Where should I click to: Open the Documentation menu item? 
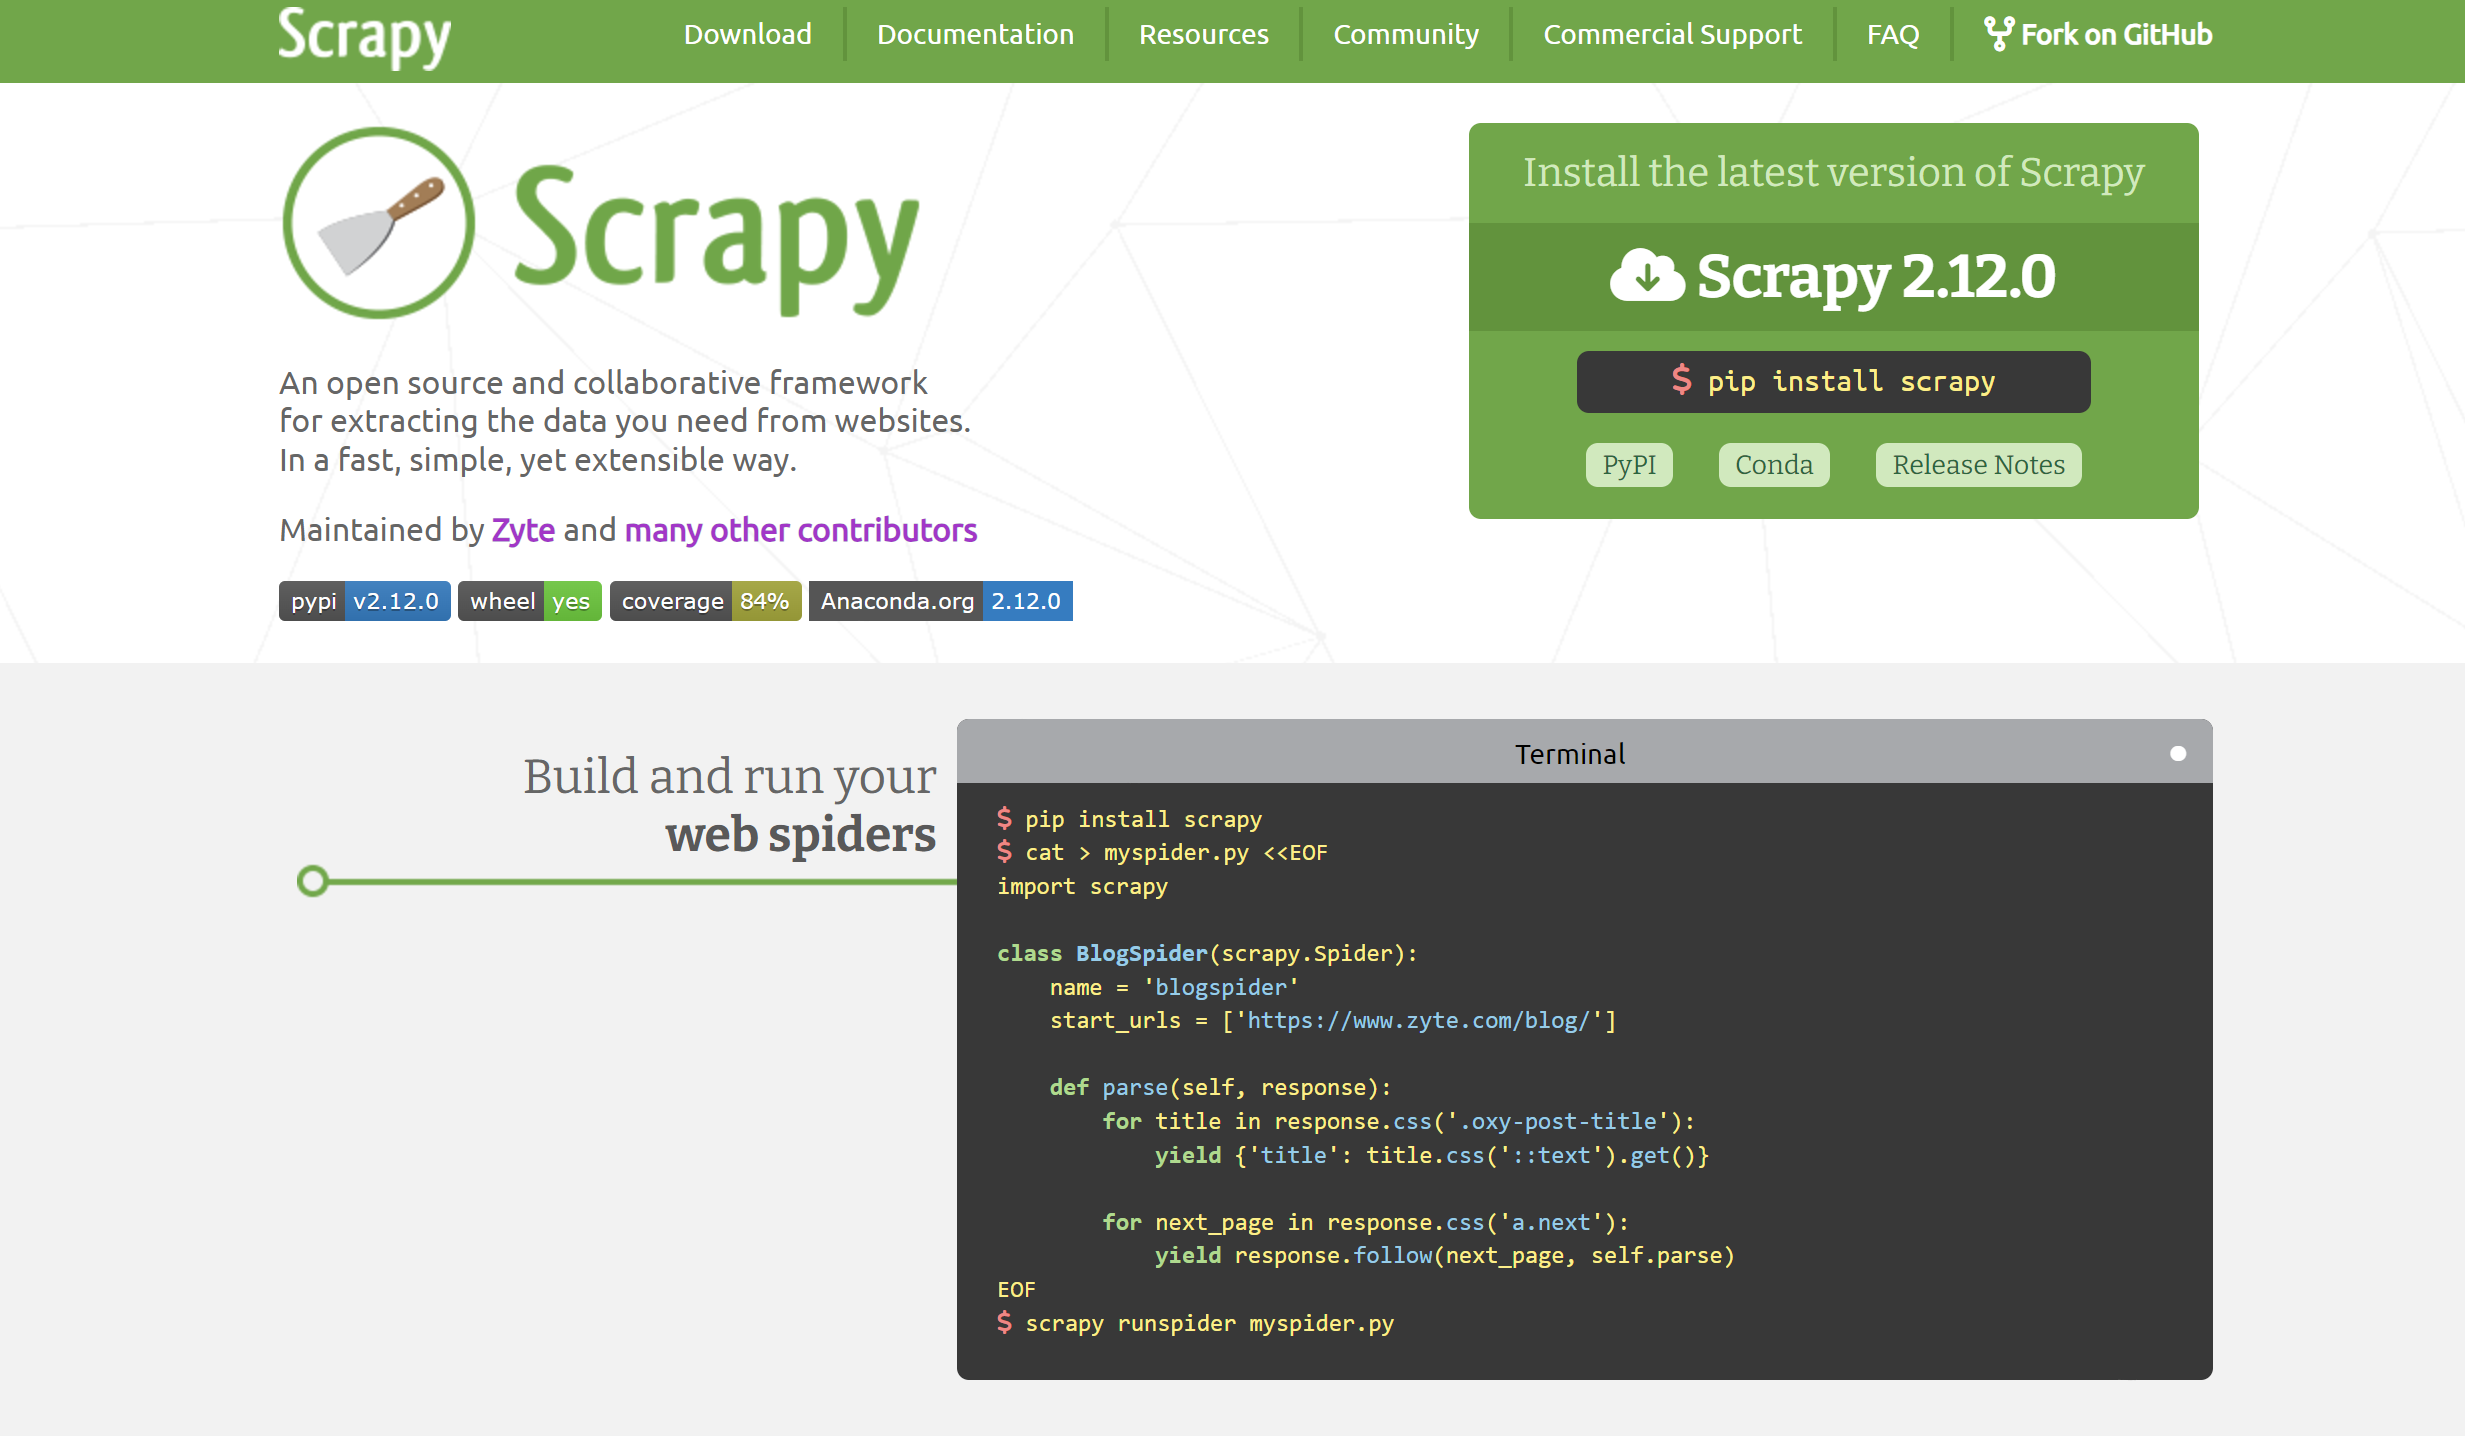(973, 34)
